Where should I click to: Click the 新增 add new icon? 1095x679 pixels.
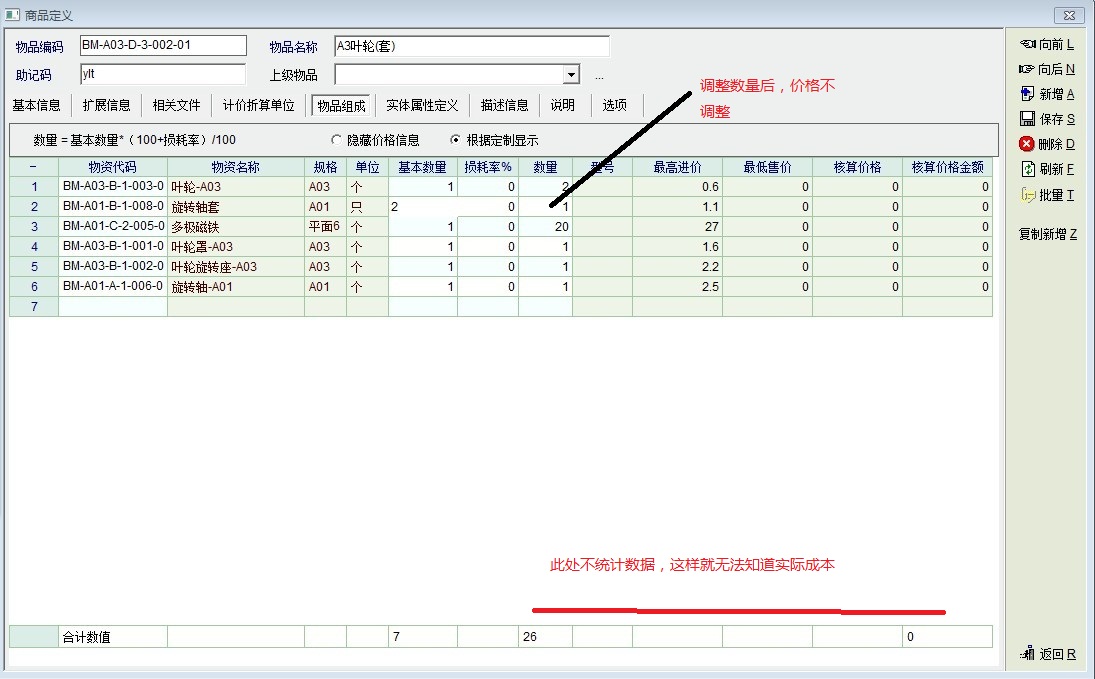(1026, 94)
